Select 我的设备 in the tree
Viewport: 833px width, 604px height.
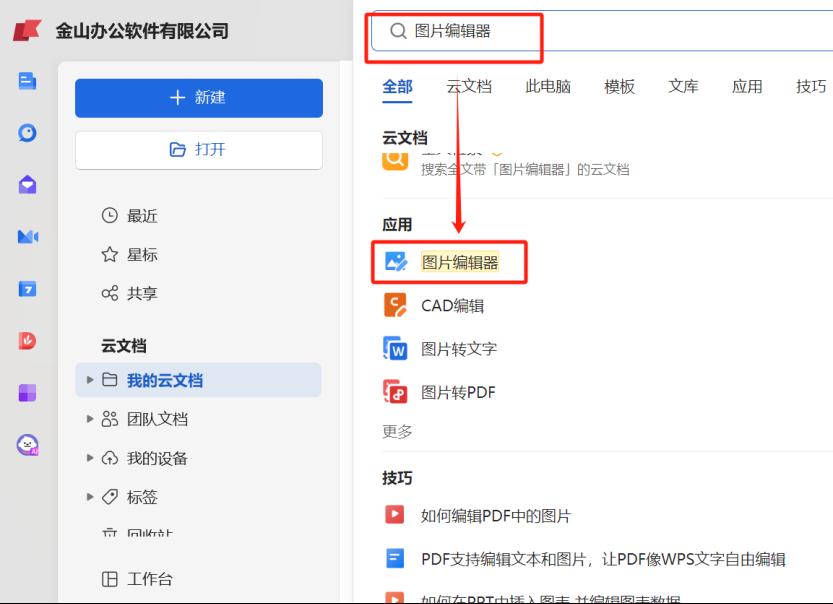click(x=157, y=458)
